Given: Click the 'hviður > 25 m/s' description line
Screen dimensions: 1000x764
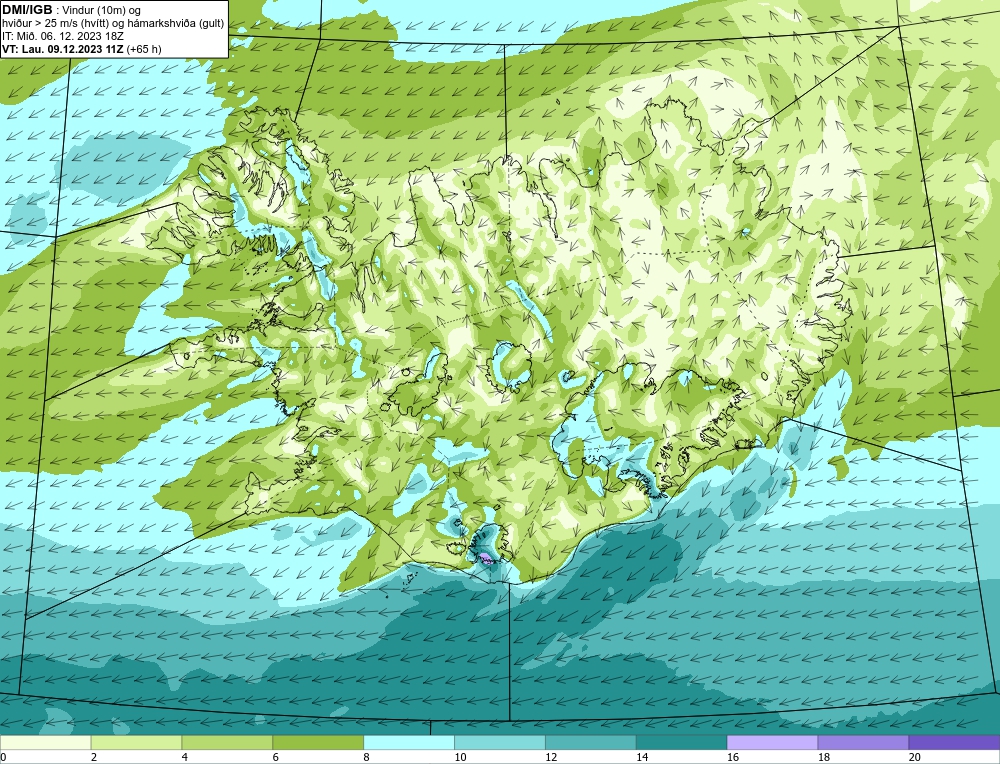Looking at the screenshot, I should [x=113, y=24].
